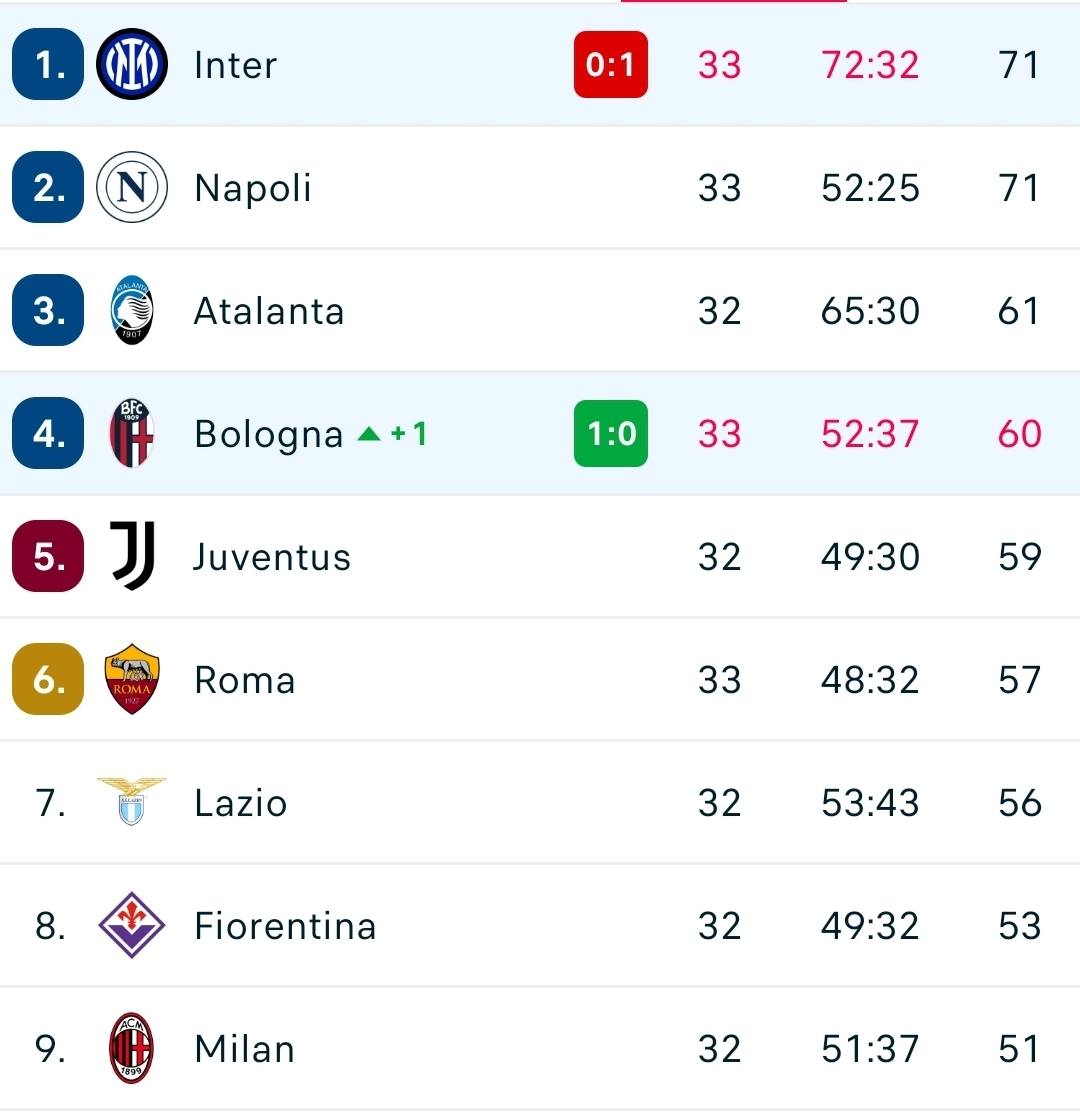
Task: Click the Napoli club crest
Action: pos(132,188)
